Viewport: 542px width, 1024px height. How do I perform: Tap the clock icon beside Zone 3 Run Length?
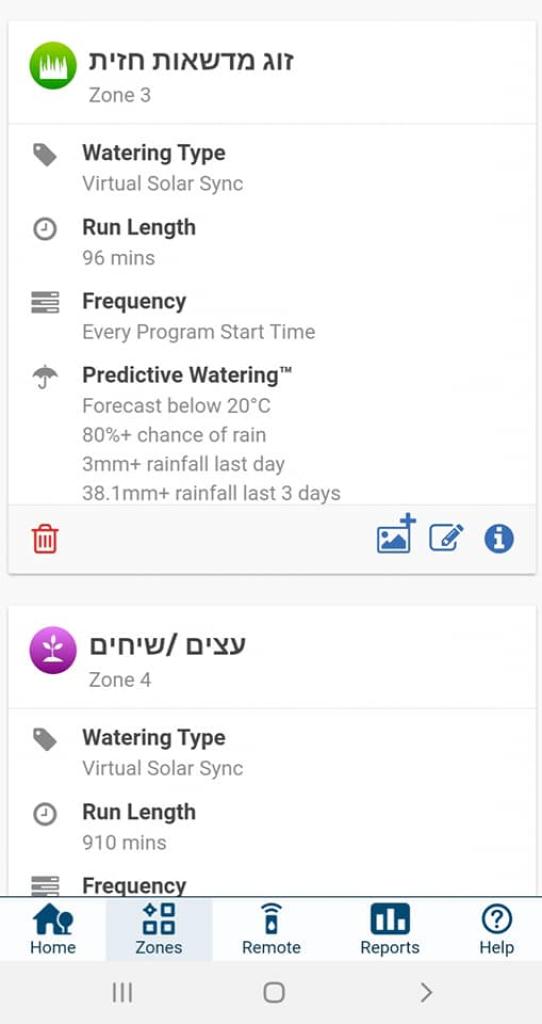click(x=45, y=229)
